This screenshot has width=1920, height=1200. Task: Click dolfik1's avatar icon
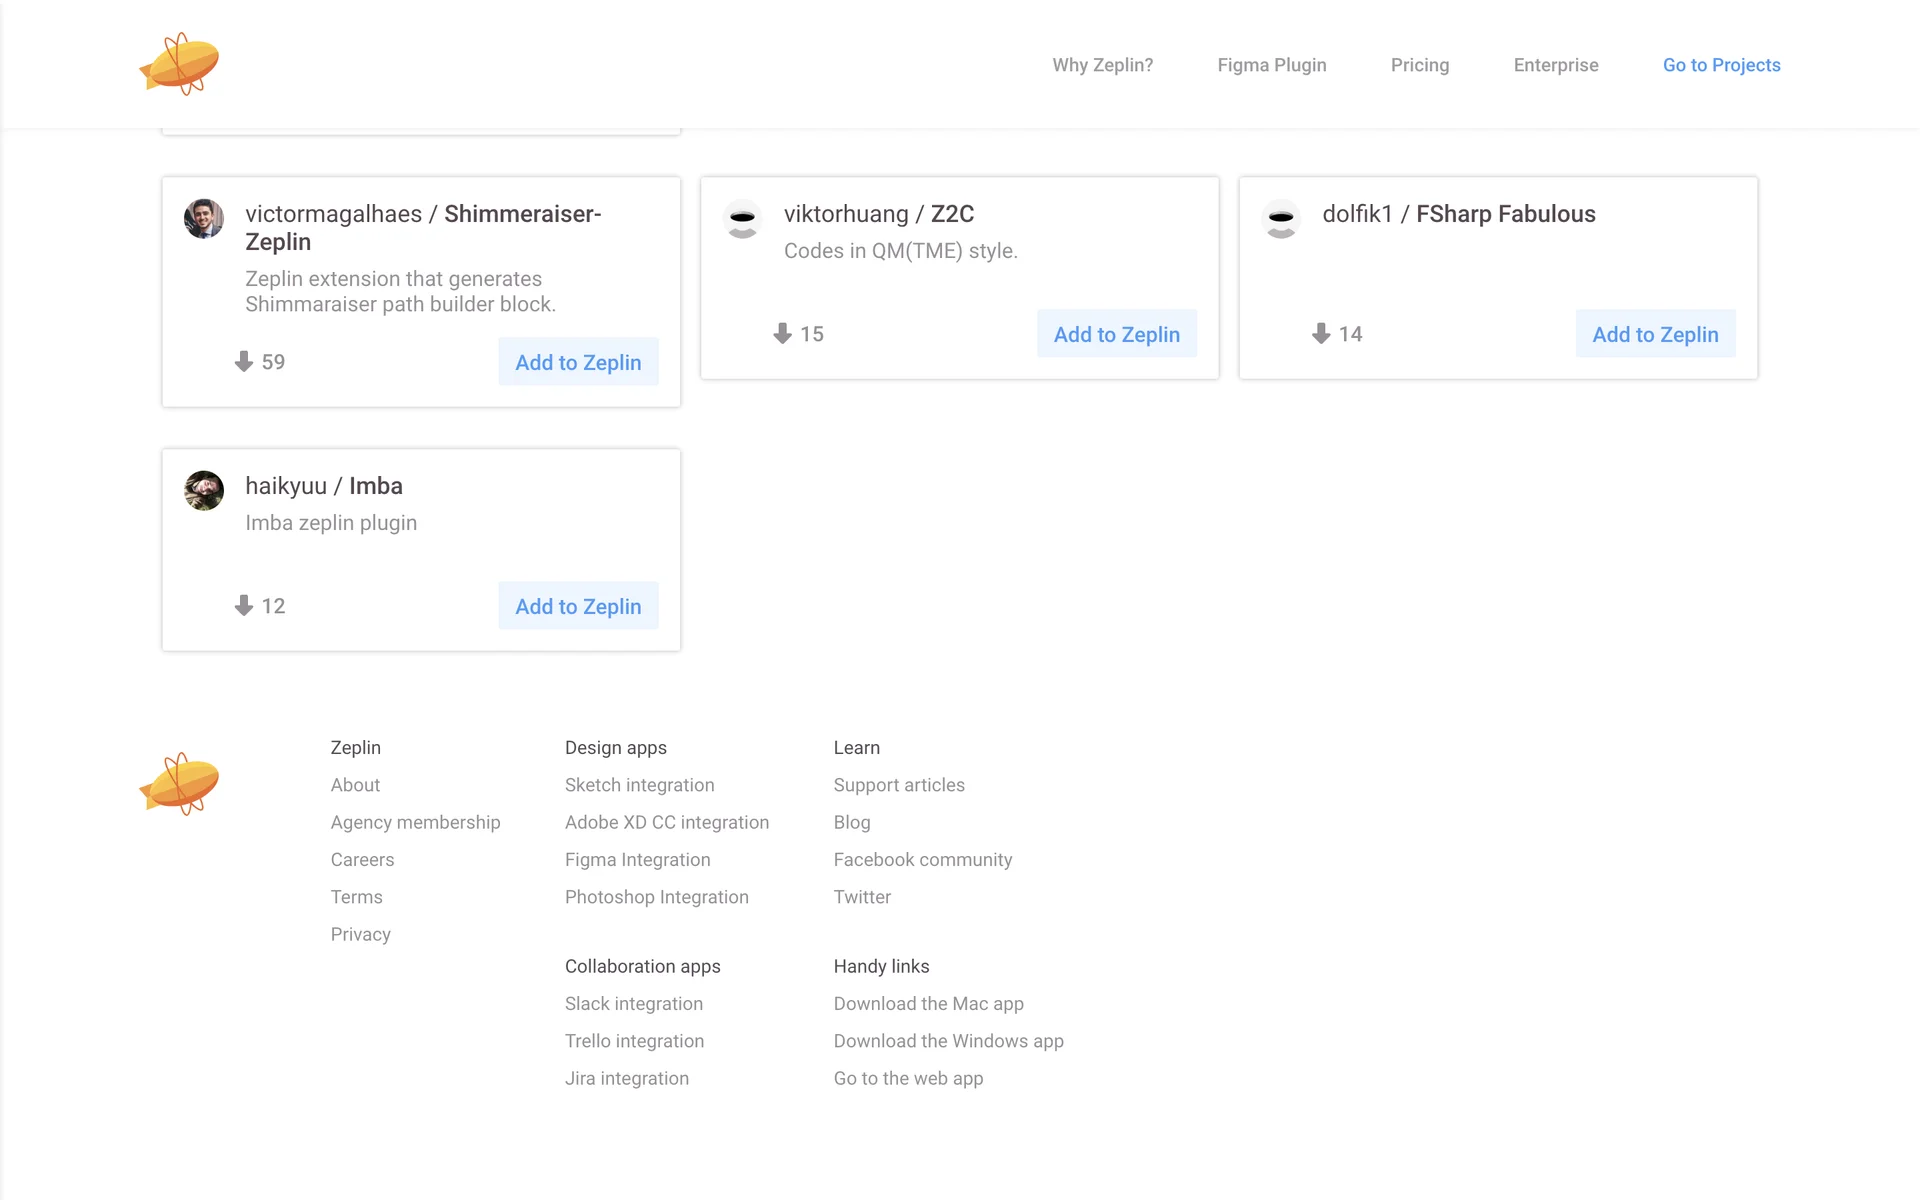click(1281, 218)
